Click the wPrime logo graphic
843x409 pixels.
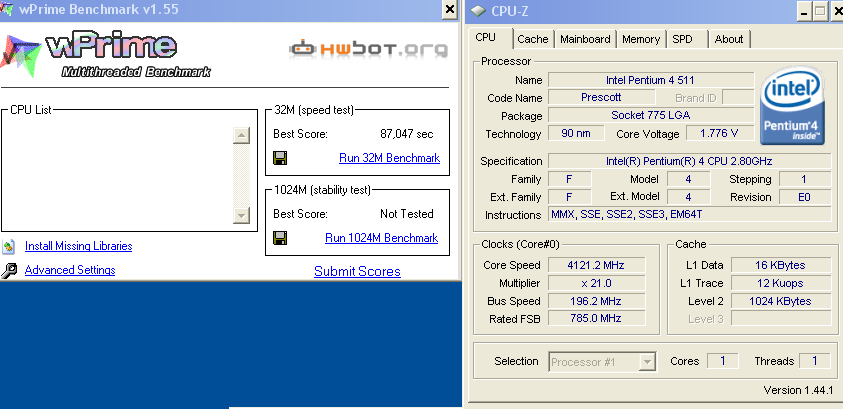[105, 55]
